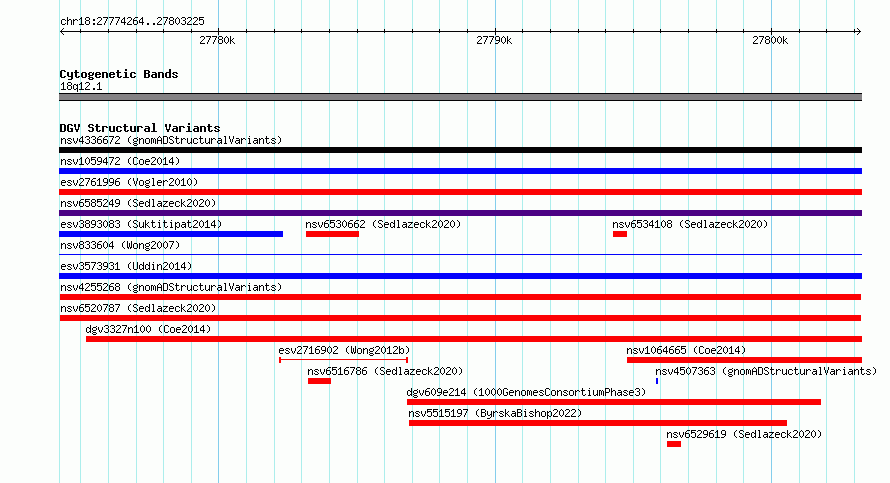
Task: Click the 27800k ruler tick label
Action: tap(770, 40)
